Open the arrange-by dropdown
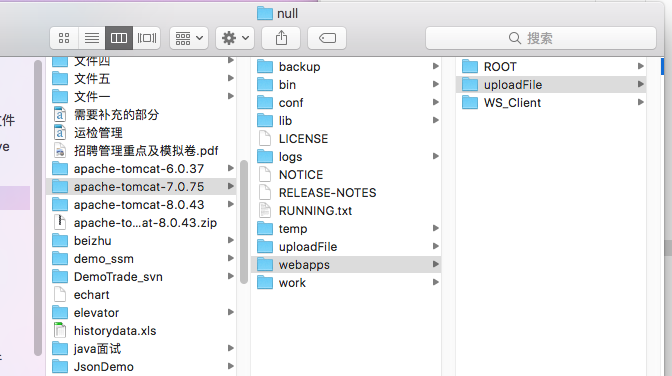672x376 pixels. (x=189, y=38)
